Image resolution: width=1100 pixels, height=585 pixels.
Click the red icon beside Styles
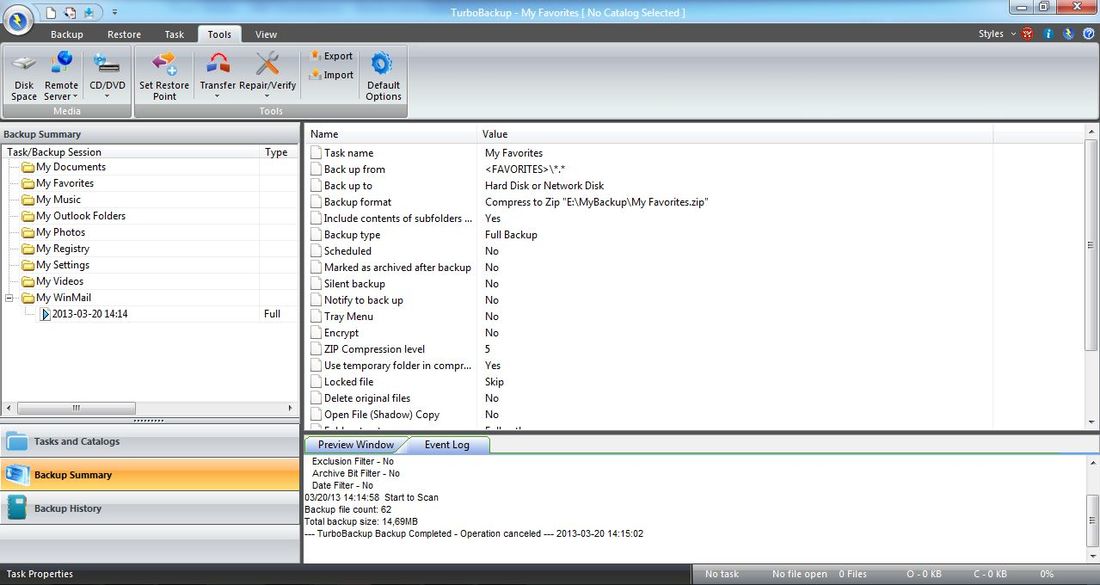(x=1028, y=34)
